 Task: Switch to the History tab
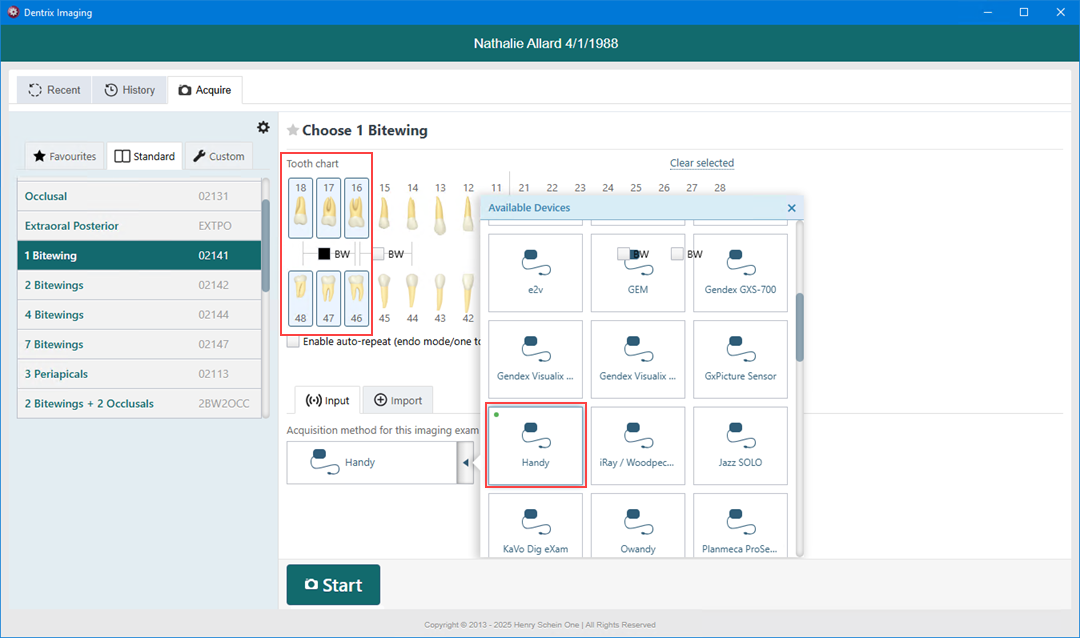[x=130, y=90]
